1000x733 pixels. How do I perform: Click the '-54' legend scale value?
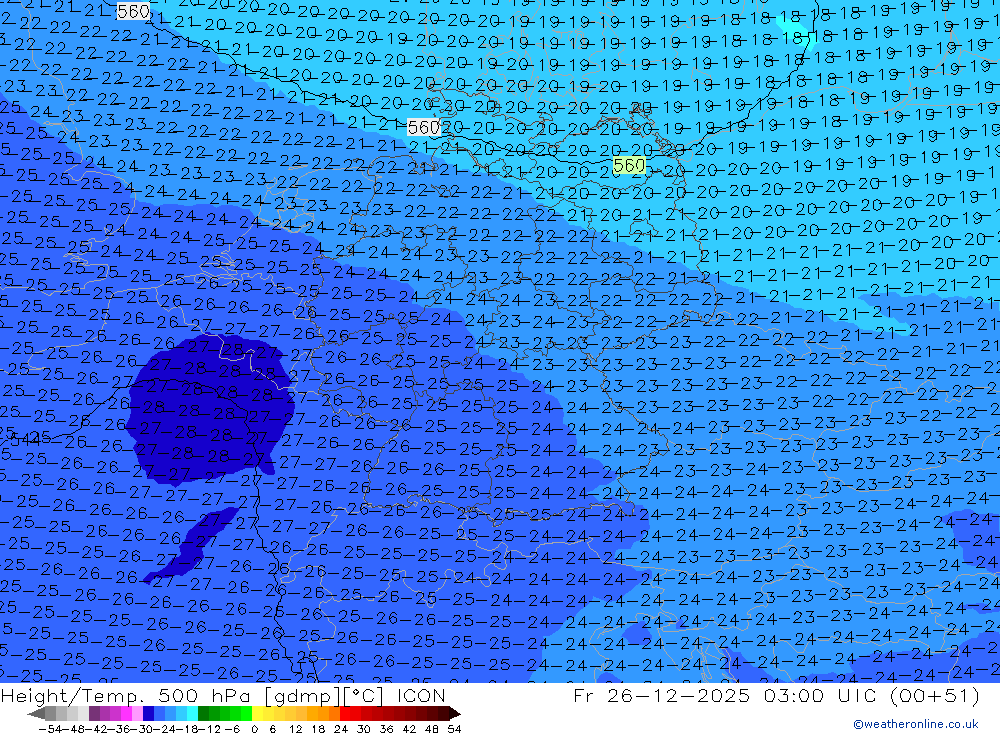[50, 729]
